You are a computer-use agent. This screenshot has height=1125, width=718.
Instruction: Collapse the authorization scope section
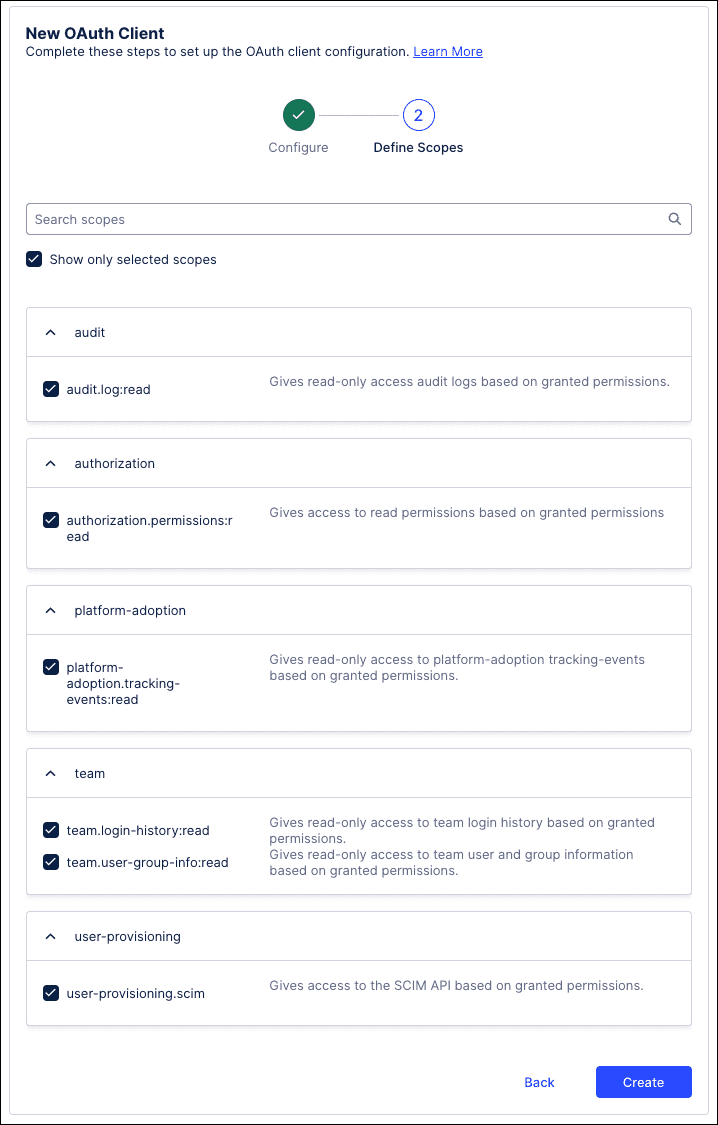click(x=50, y=463)
